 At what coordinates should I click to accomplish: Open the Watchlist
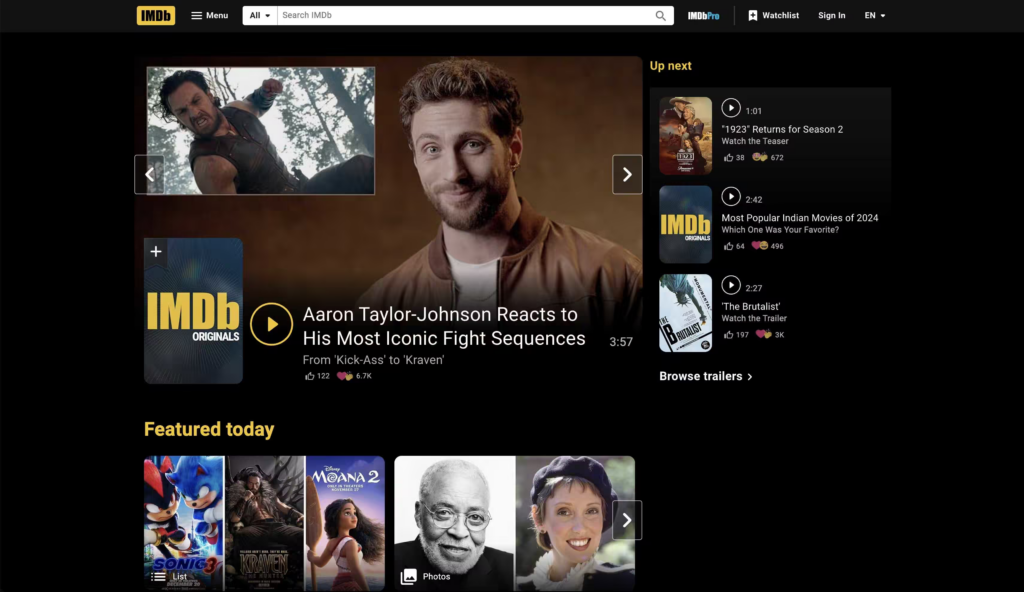pyautogui.click(x=773, y=15)
